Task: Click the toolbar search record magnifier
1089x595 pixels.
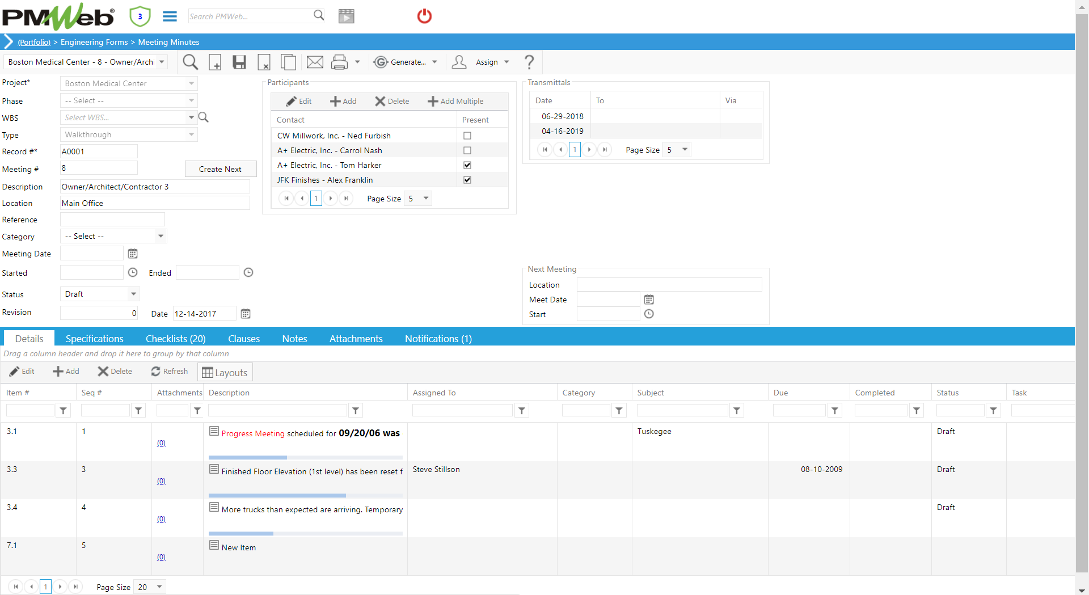Action: pos(190,62)
